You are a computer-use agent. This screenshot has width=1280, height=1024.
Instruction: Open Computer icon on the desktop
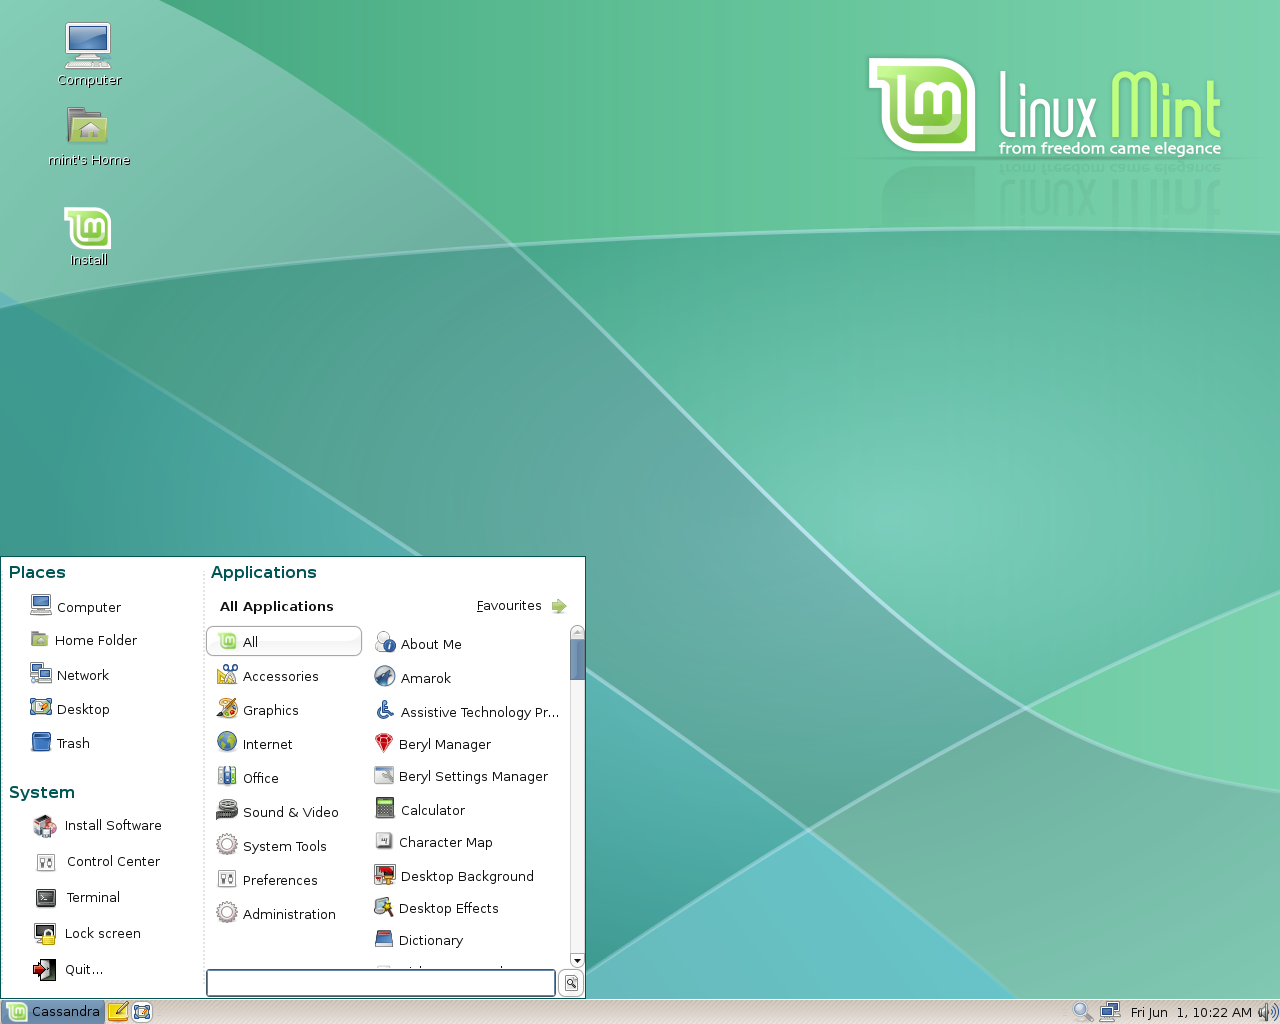[89, 55]
